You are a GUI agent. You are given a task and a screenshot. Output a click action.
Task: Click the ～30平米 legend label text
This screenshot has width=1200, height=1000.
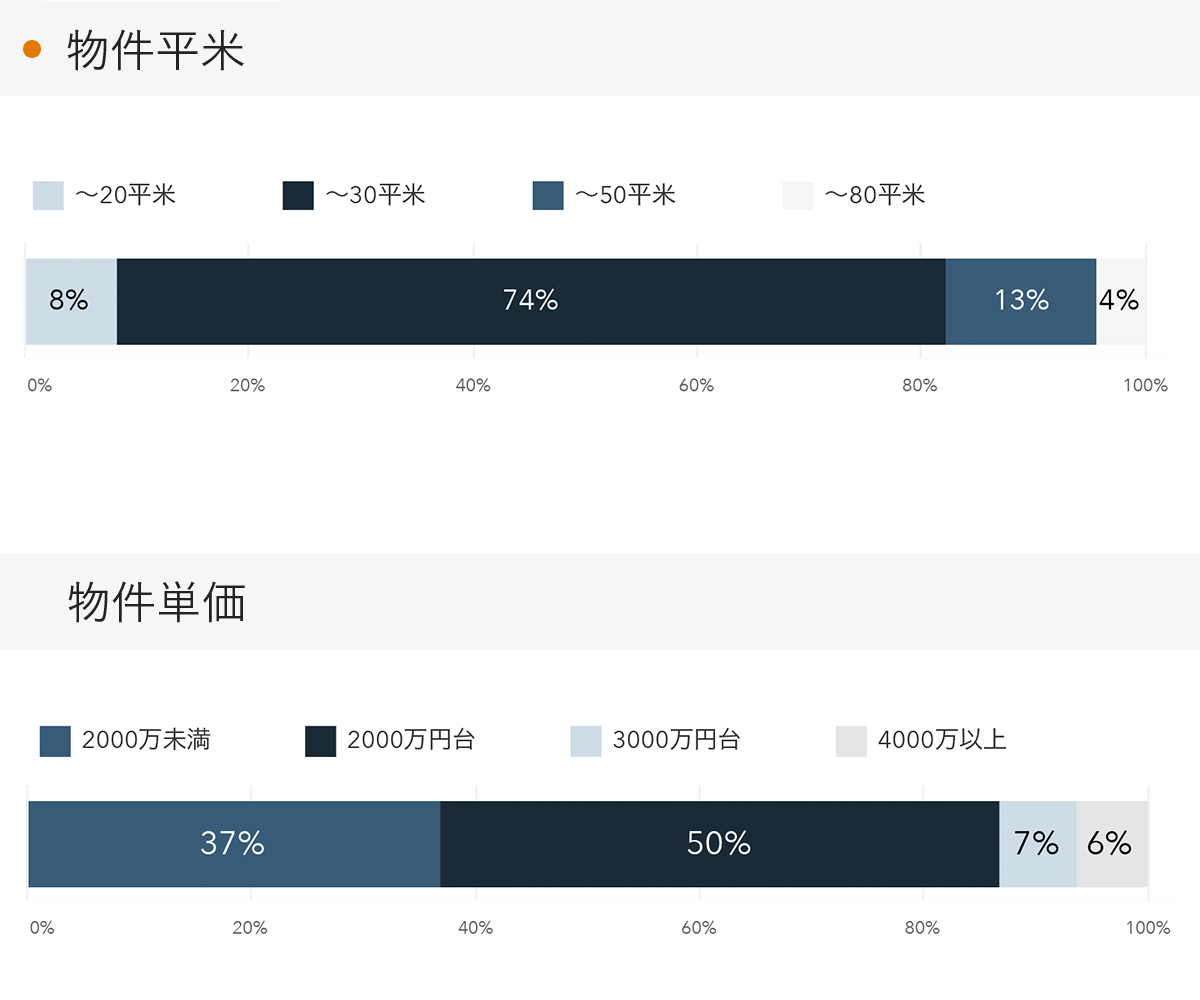tap(375, 195)
